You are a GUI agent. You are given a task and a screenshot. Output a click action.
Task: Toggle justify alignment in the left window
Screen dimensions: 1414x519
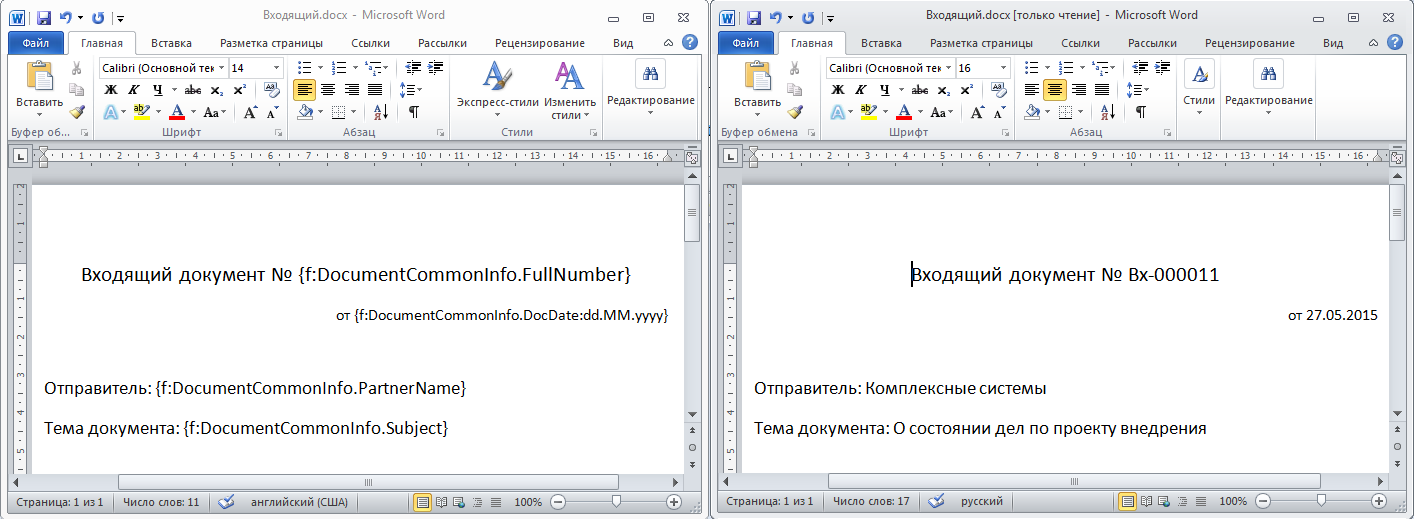(x=375, y=89)
